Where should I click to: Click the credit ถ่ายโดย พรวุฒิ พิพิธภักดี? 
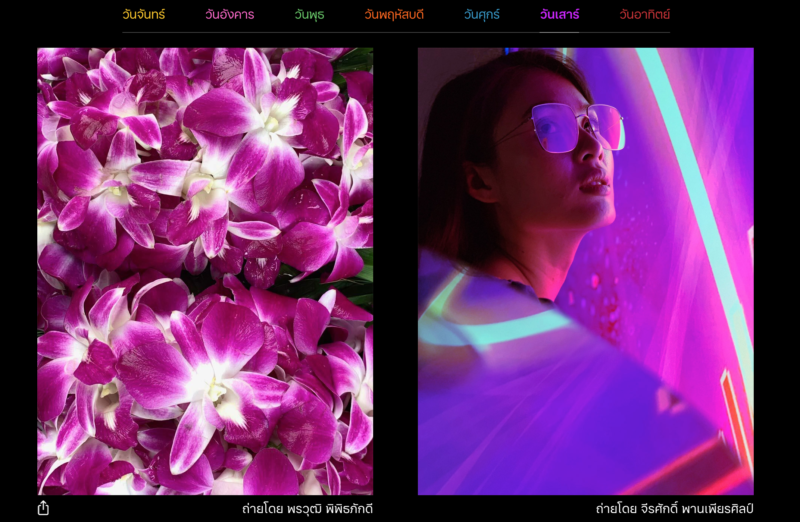click(x=307, y=509)
